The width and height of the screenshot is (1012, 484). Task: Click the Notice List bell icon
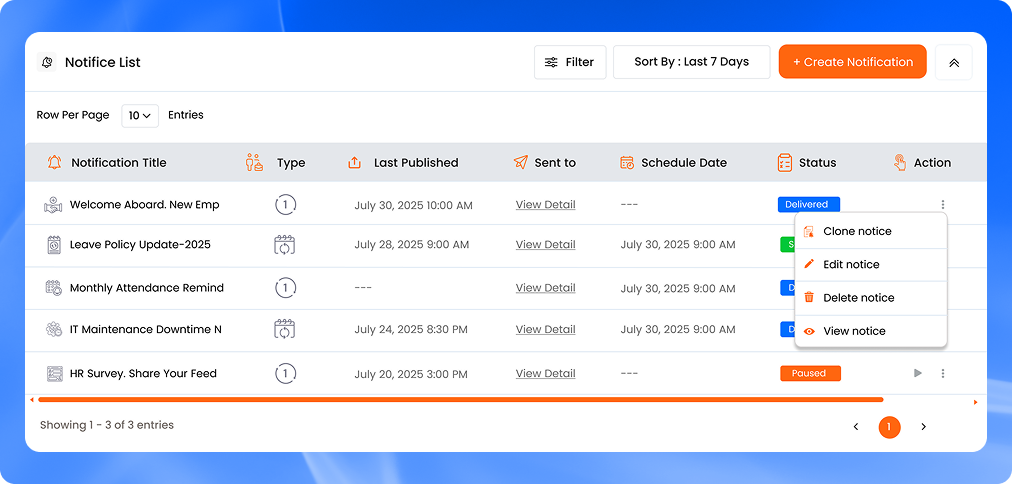coord(47,62)
